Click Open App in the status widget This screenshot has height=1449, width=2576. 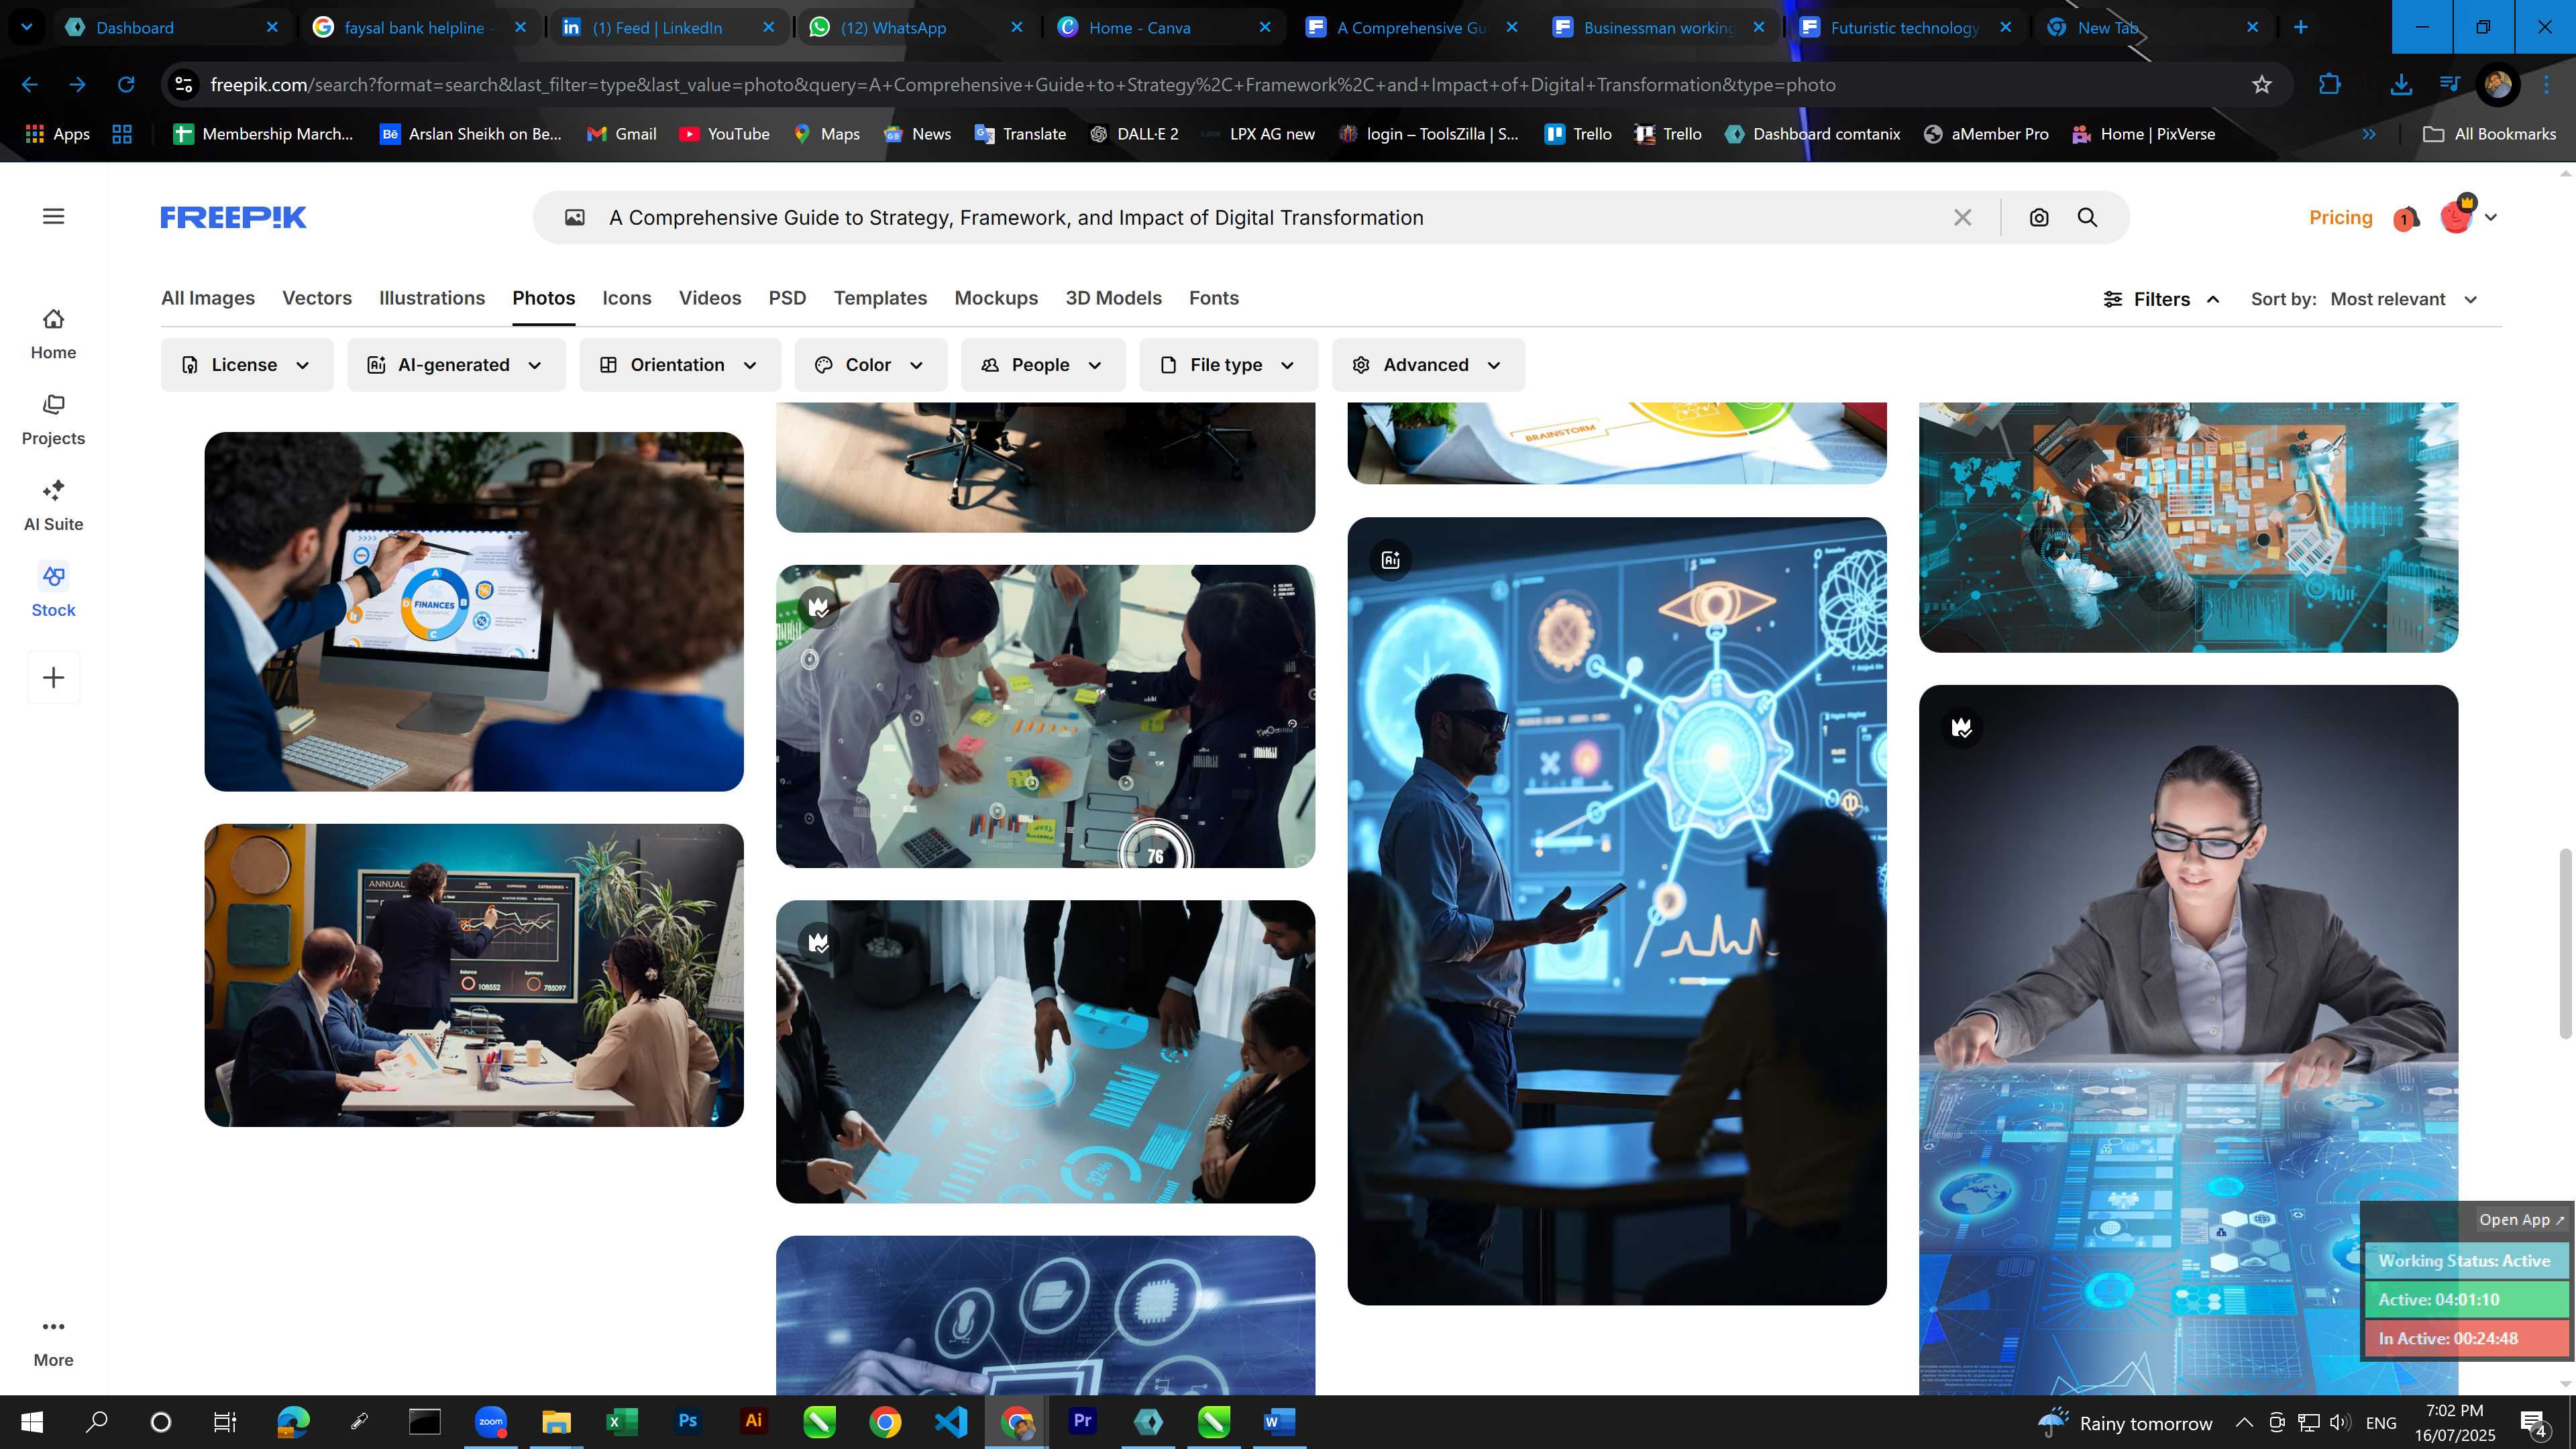(x=2521, y=1219)
